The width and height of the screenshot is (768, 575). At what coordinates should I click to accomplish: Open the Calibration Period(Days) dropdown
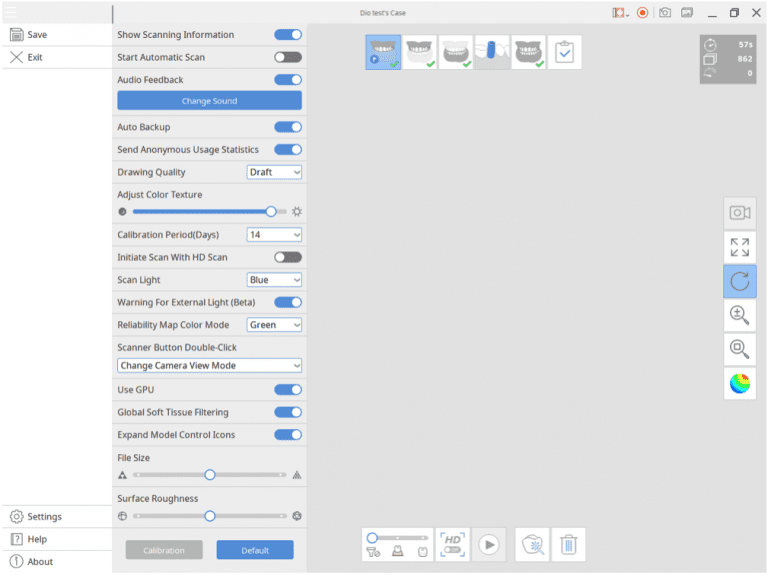[x=274, y=235]
